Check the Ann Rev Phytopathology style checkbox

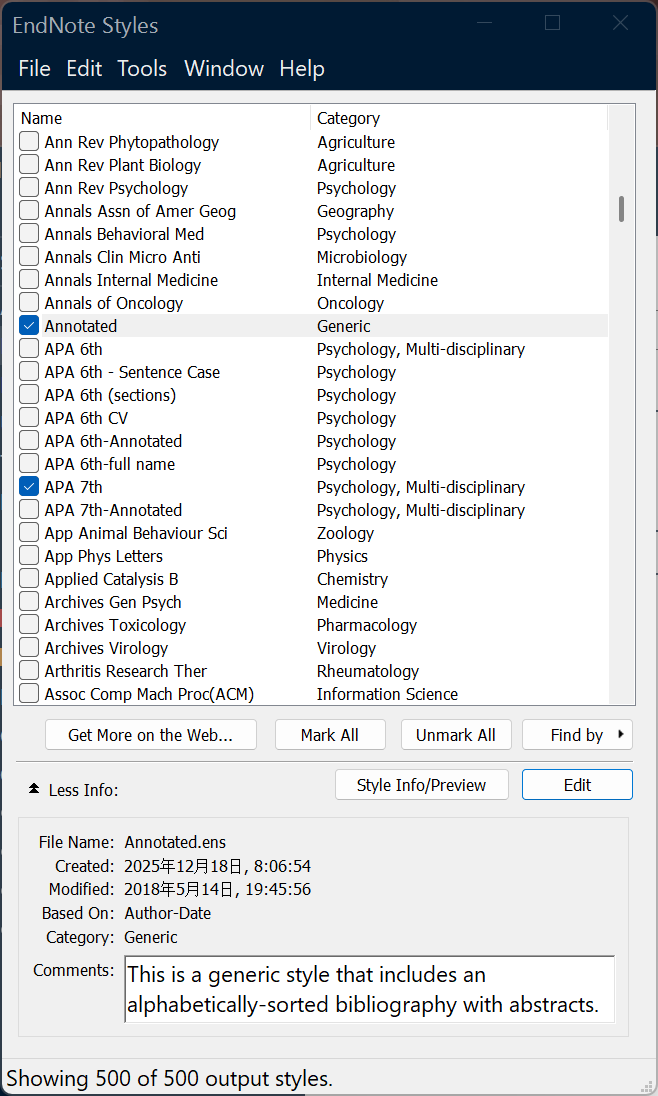29,142
